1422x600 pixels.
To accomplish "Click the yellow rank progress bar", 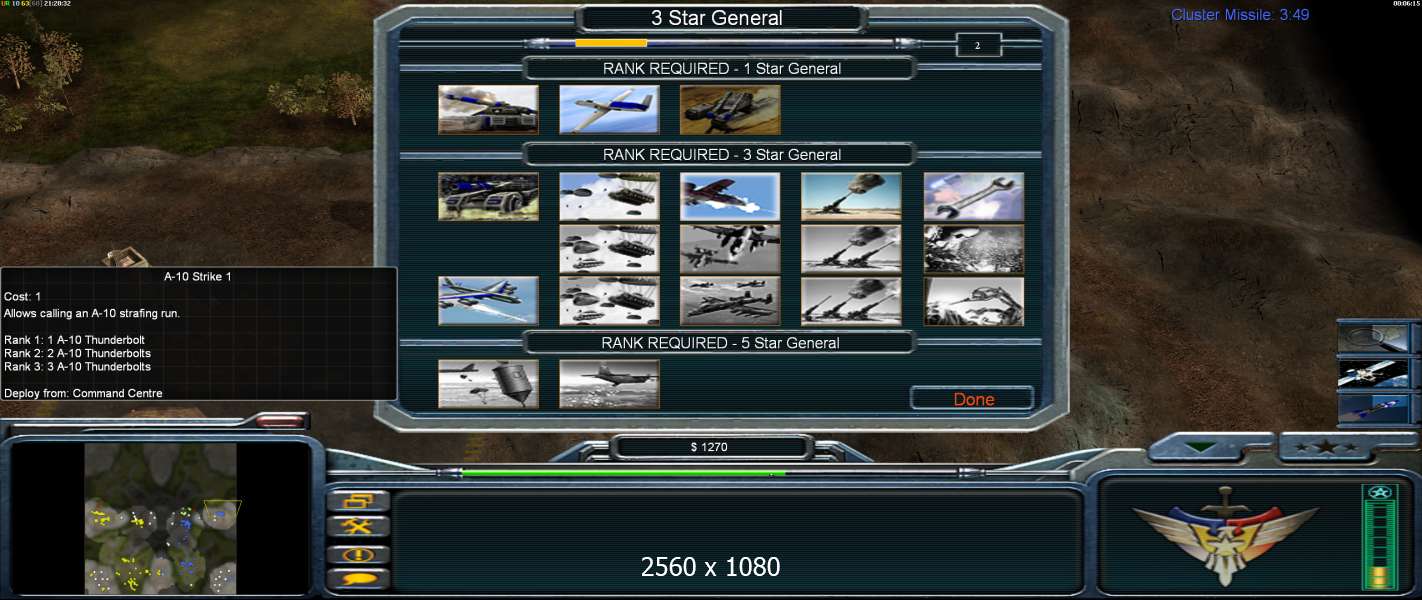I will [610, 43].
